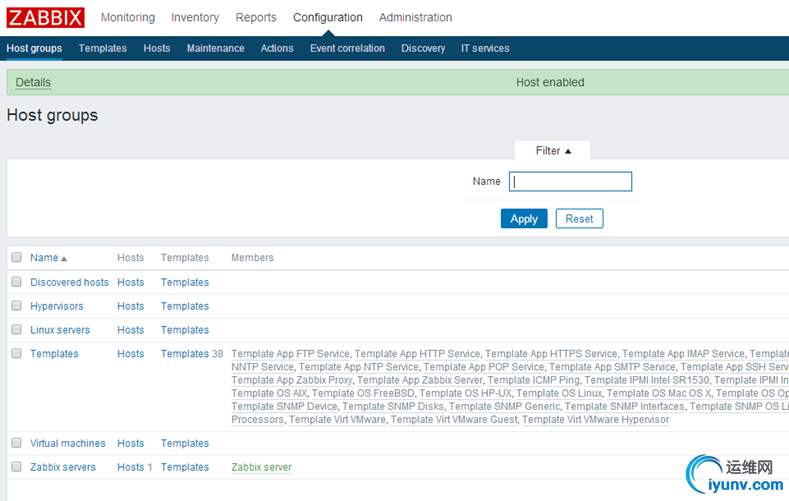Open the Reports menu
The image size is (789, 501).
(x=256, y=18)
